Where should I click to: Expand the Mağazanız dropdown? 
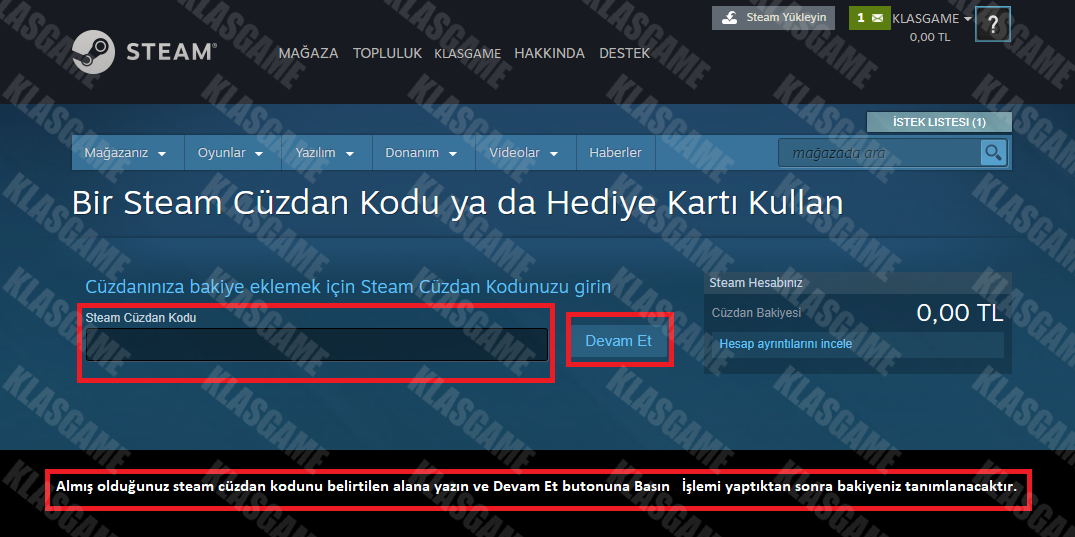(x=128, y=153)
